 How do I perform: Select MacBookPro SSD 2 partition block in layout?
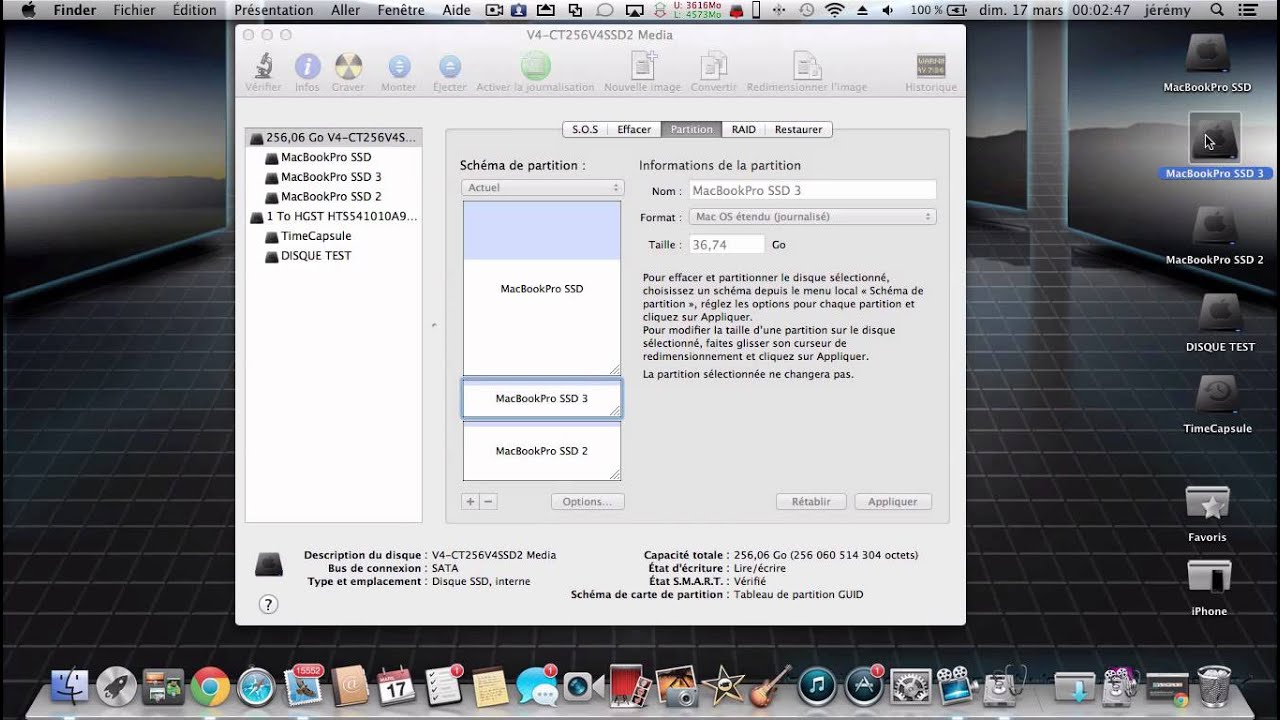point(542,451)
